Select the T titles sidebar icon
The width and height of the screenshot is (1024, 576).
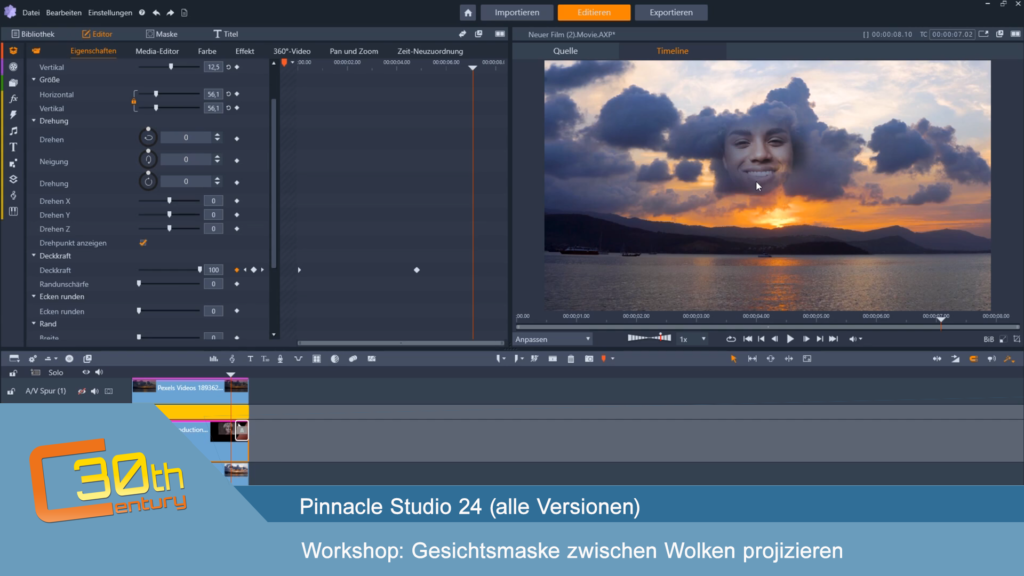point(13,147)
